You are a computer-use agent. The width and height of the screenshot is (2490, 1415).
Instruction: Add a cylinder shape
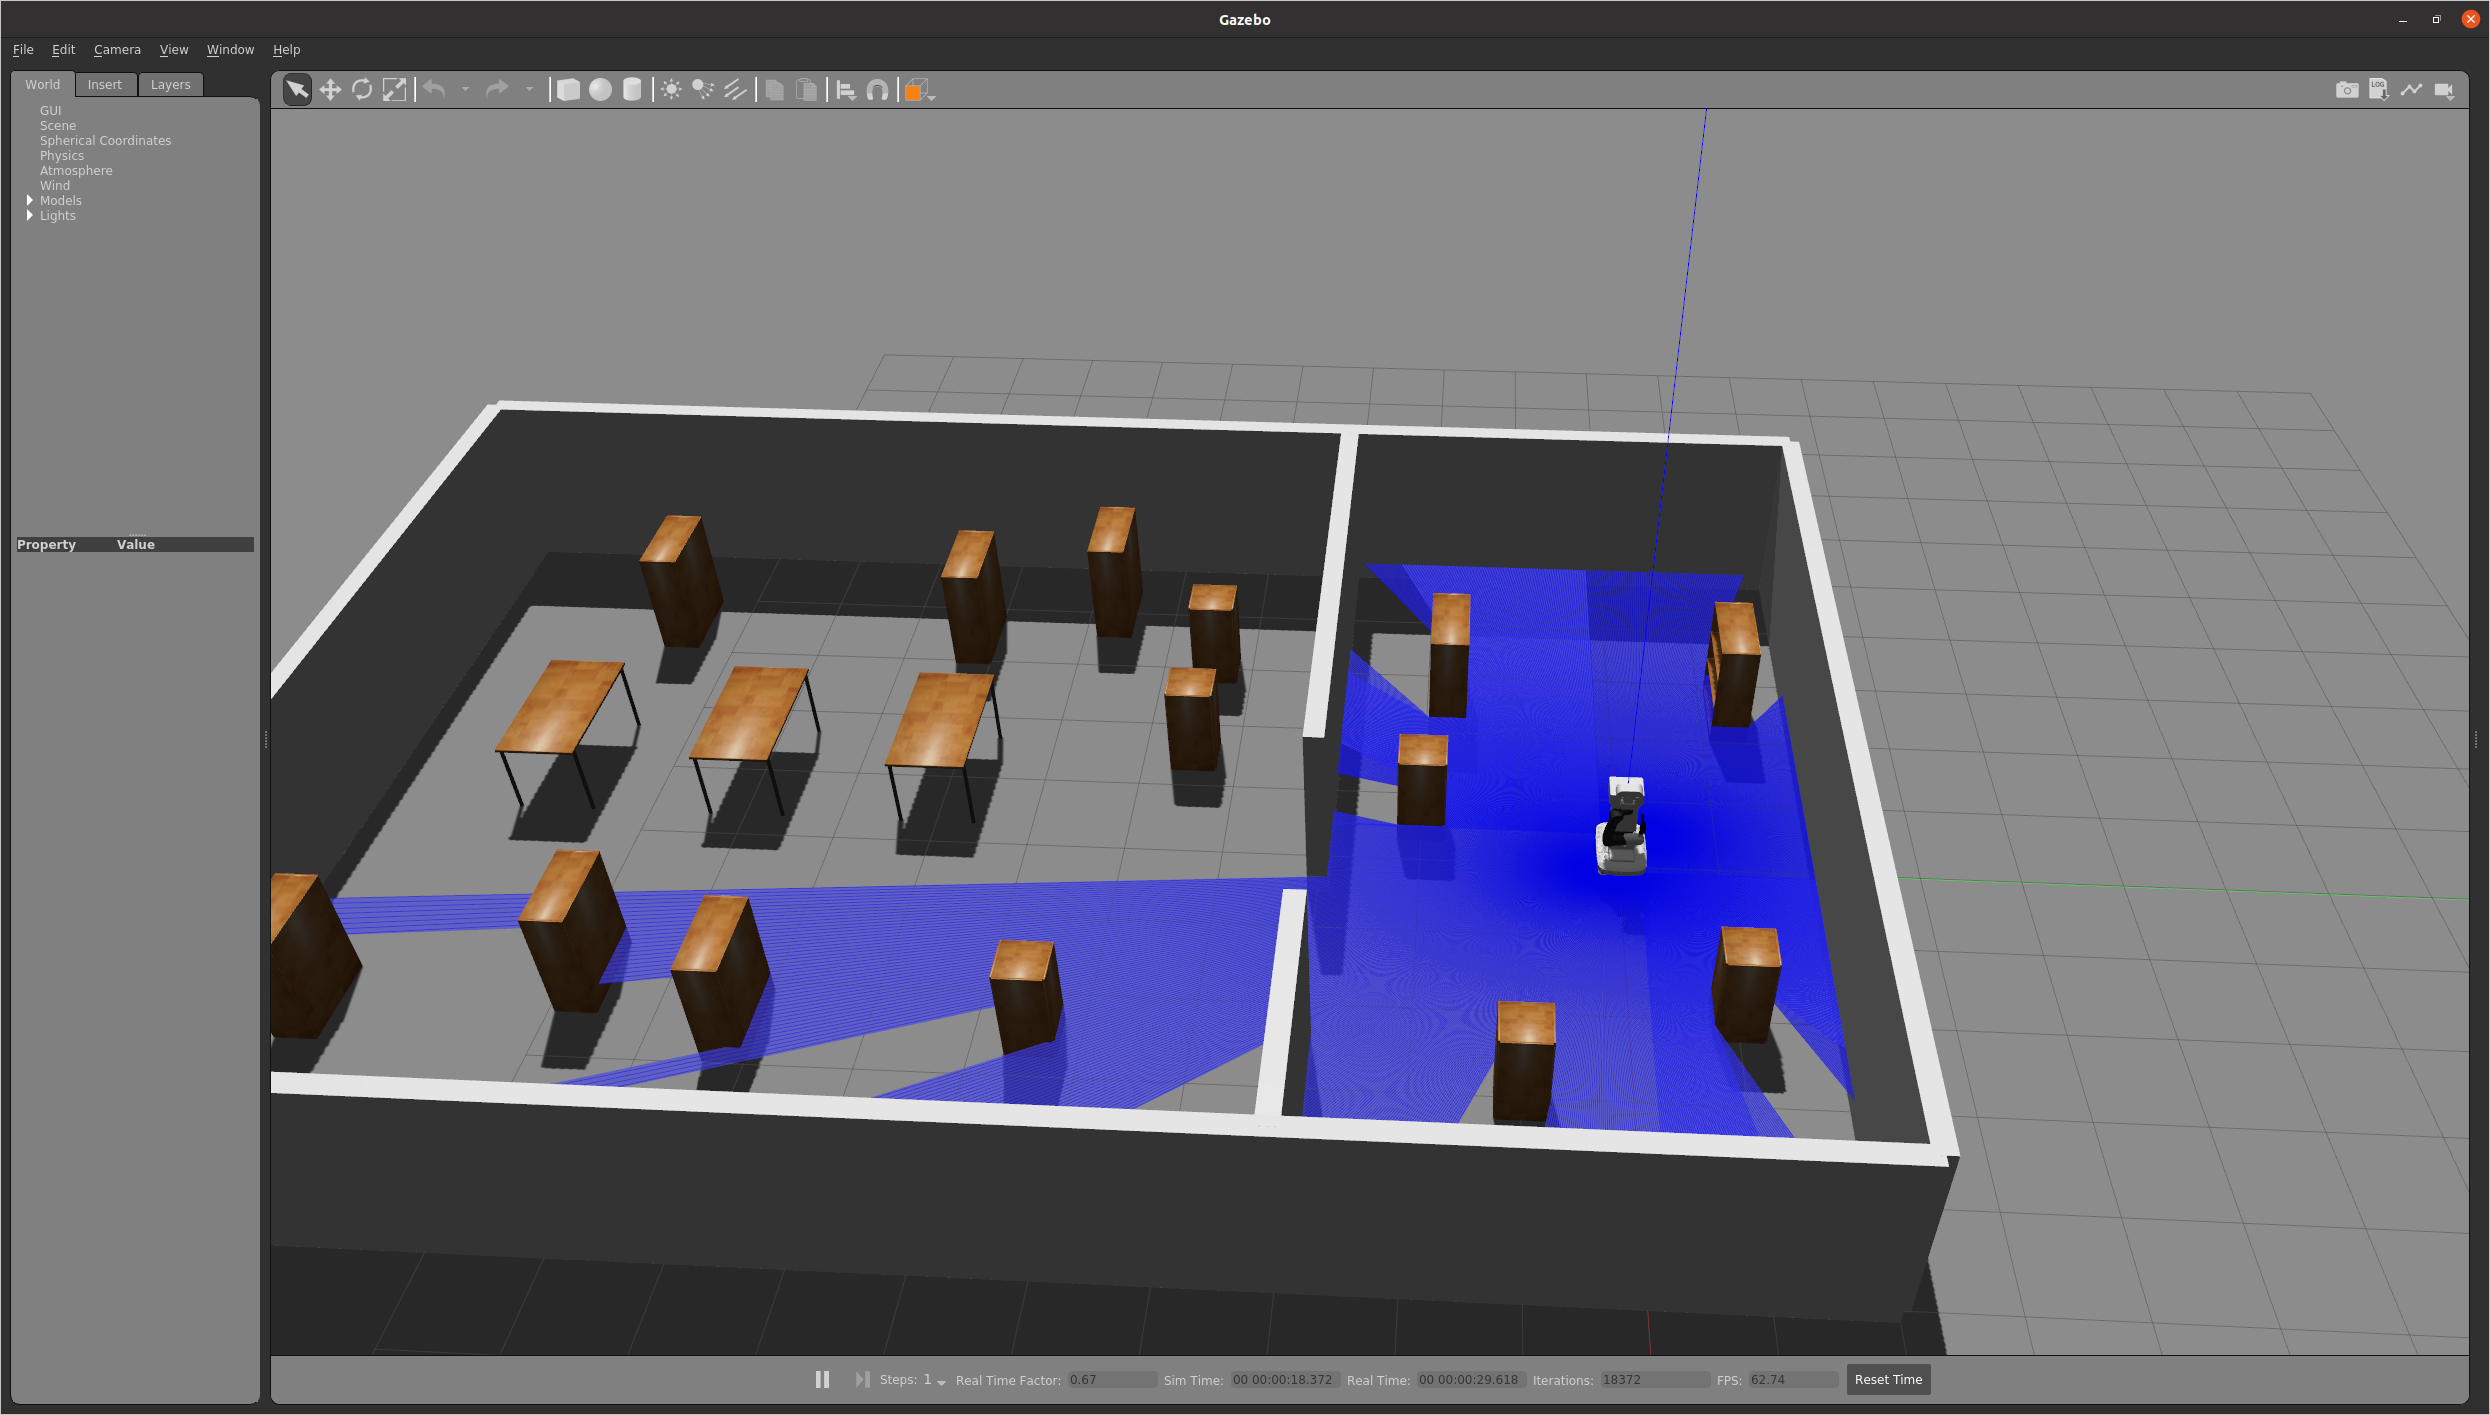632,90
